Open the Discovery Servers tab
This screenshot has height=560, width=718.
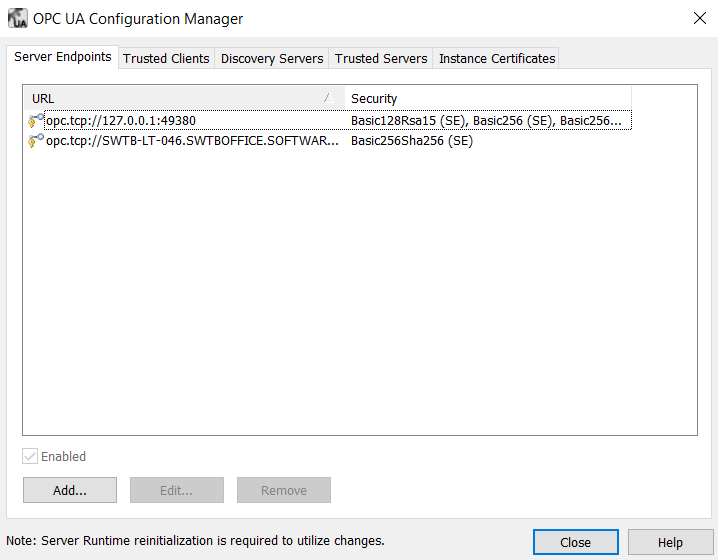272,59
